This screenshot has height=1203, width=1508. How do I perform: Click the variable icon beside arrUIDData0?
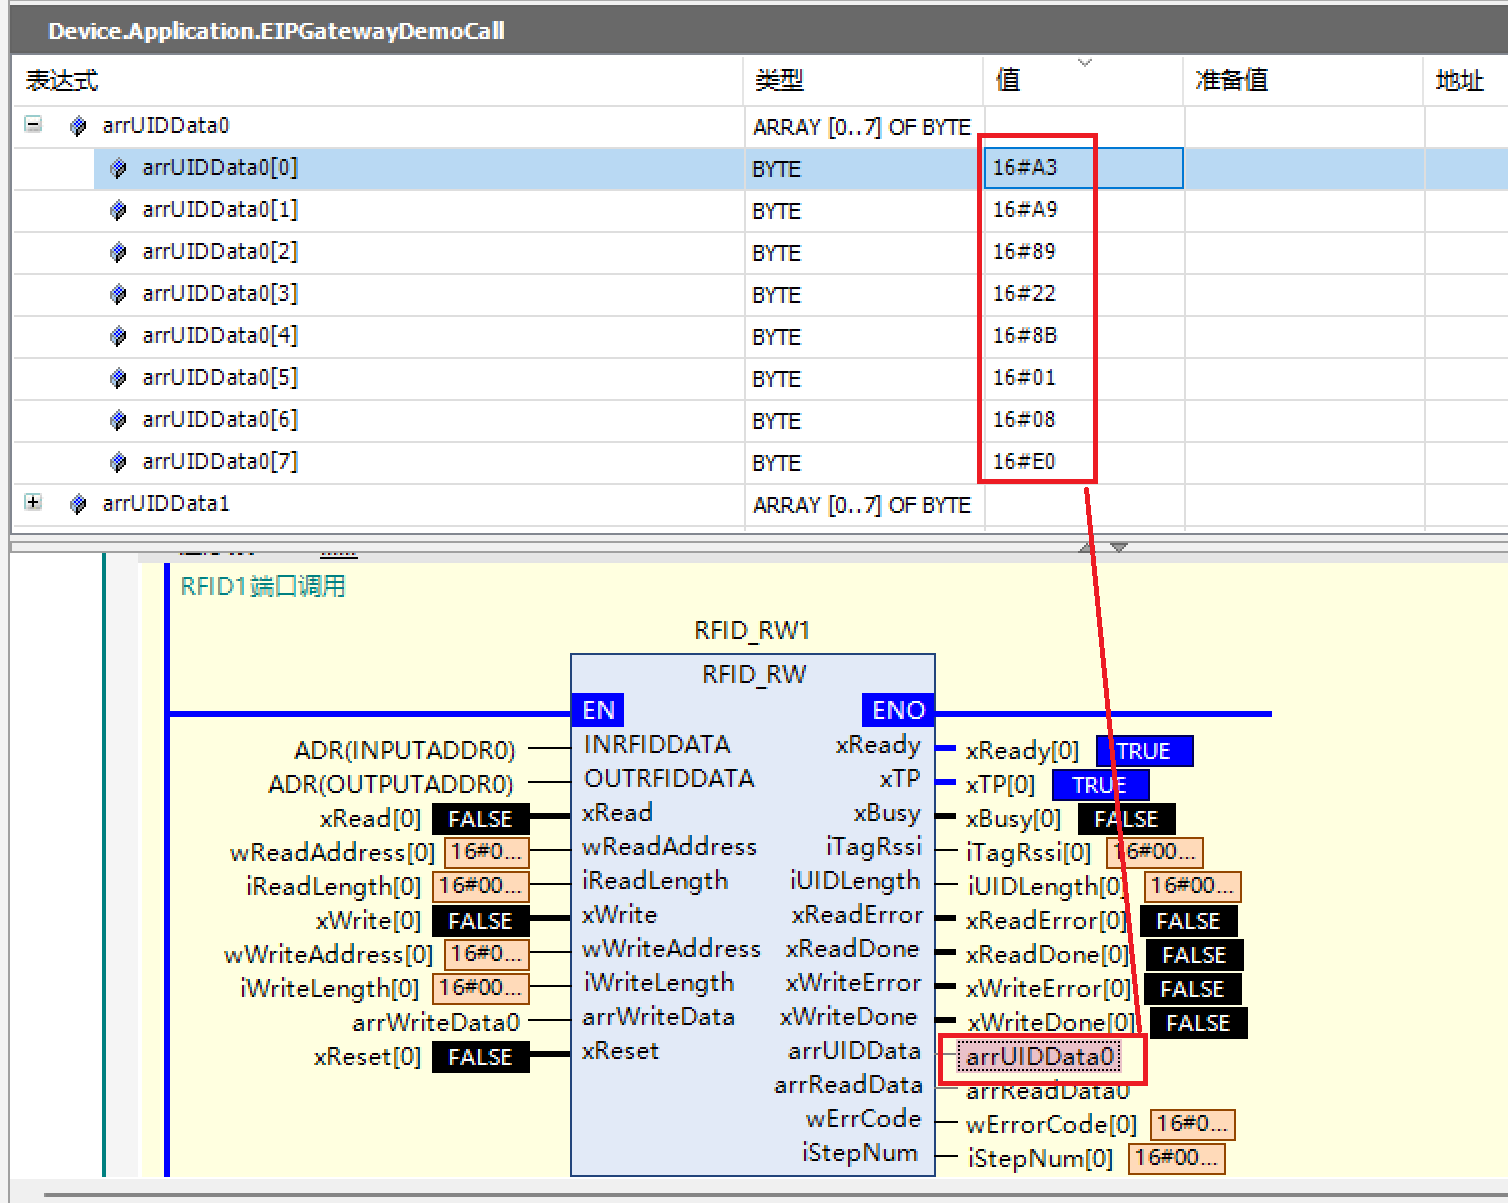(78, 125)
